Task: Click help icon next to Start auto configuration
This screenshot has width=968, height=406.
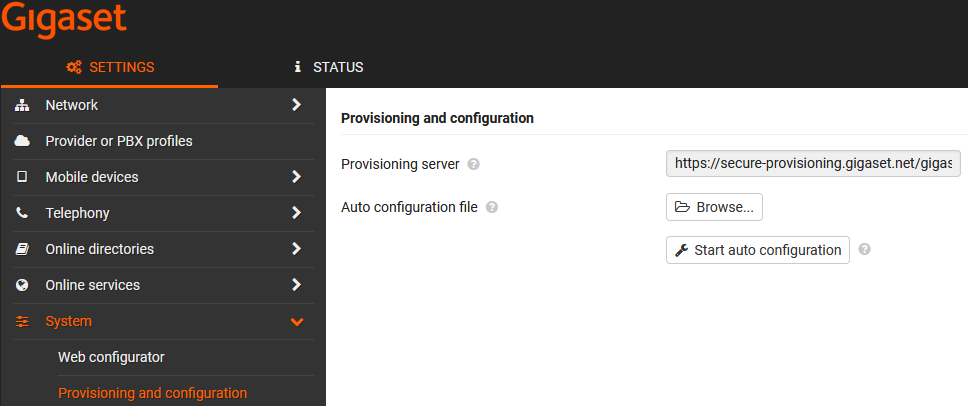Action: [865, 250]
